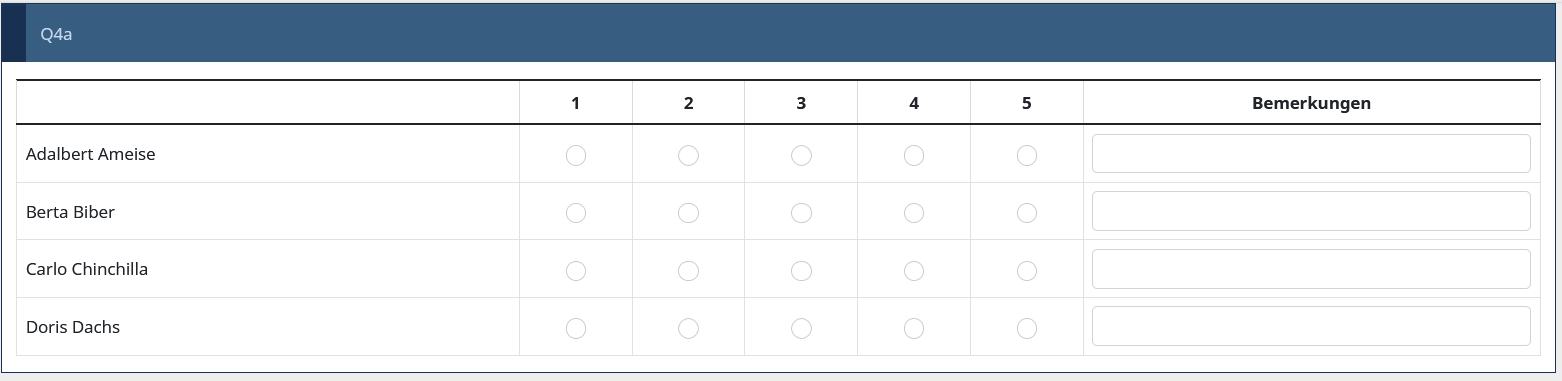Choose rating 2 for Berta Biber
Viewport: 1562px width, 381px height.
[688, 213]
